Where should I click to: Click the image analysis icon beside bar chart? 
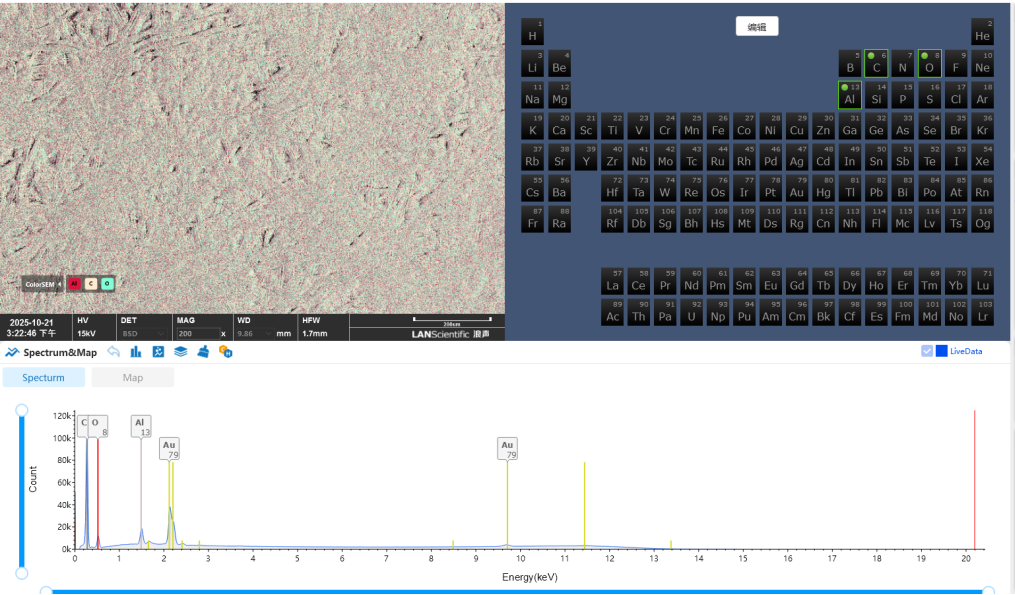point(158,351)
